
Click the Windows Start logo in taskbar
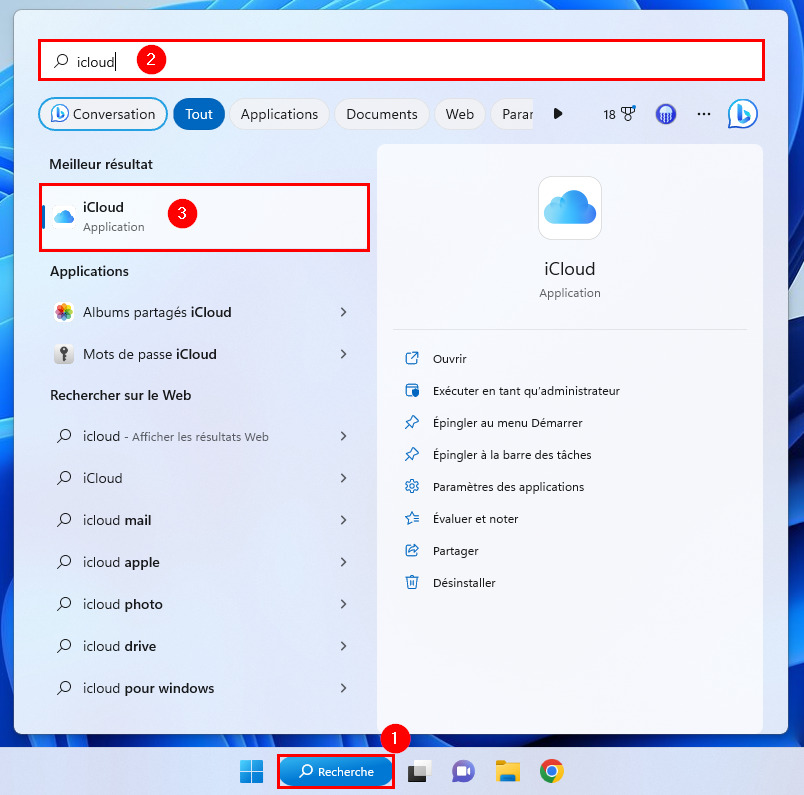click(x=251, y=771)
